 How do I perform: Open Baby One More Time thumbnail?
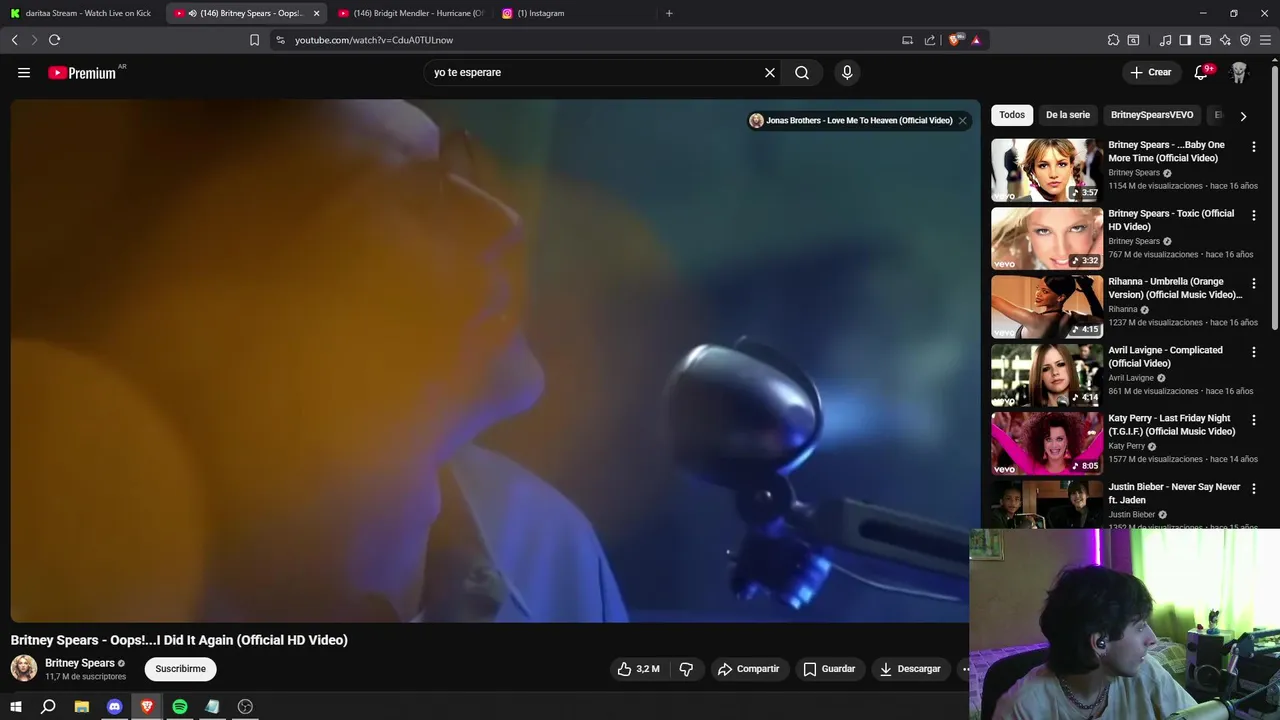[1047, 170]
